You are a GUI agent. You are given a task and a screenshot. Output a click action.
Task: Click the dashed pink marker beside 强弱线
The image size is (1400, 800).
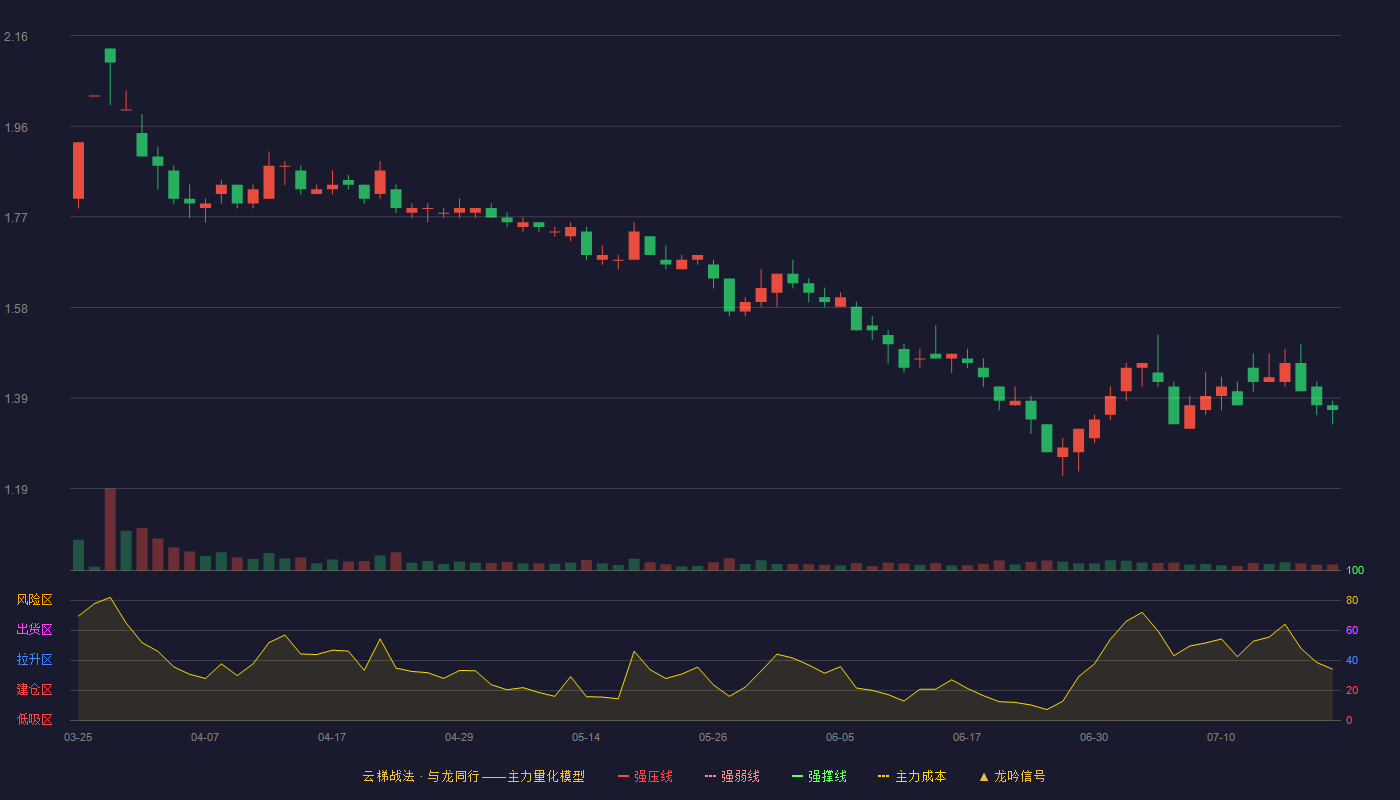point(710,776)
